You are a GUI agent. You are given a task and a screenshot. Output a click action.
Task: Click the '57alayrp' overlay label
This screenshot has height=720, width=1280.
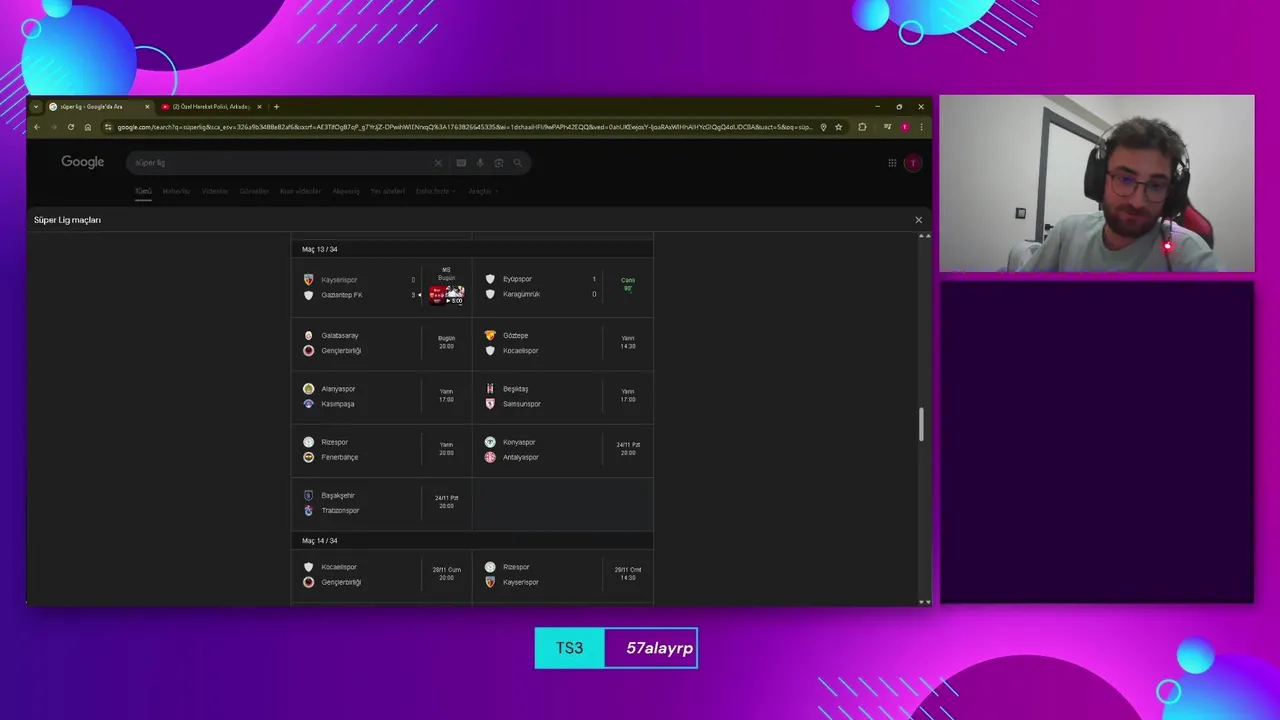point(659,648)
